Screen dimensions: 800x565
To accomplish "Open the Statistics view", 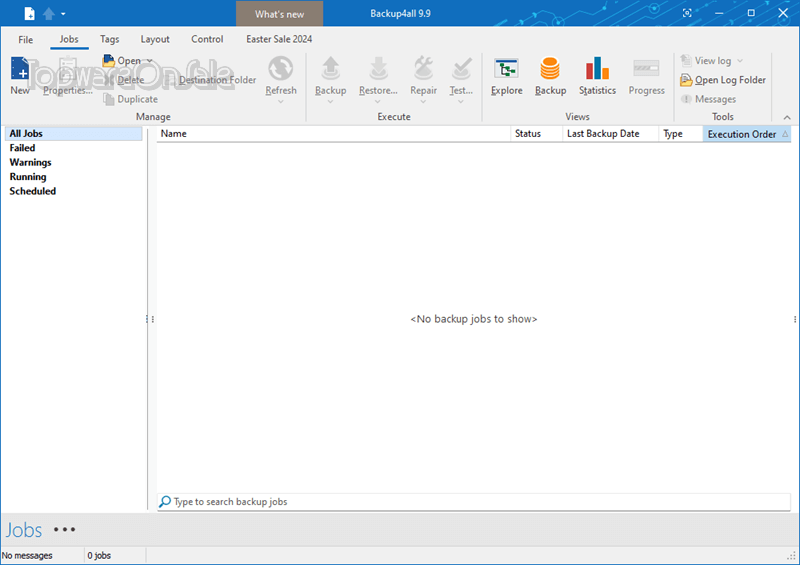I will click(x=597, y=76).
